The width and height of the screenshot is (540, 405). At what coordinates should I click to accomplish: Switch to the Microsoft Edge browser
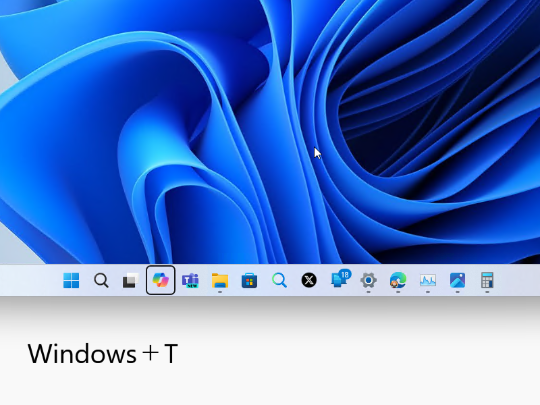coord(398,280)
